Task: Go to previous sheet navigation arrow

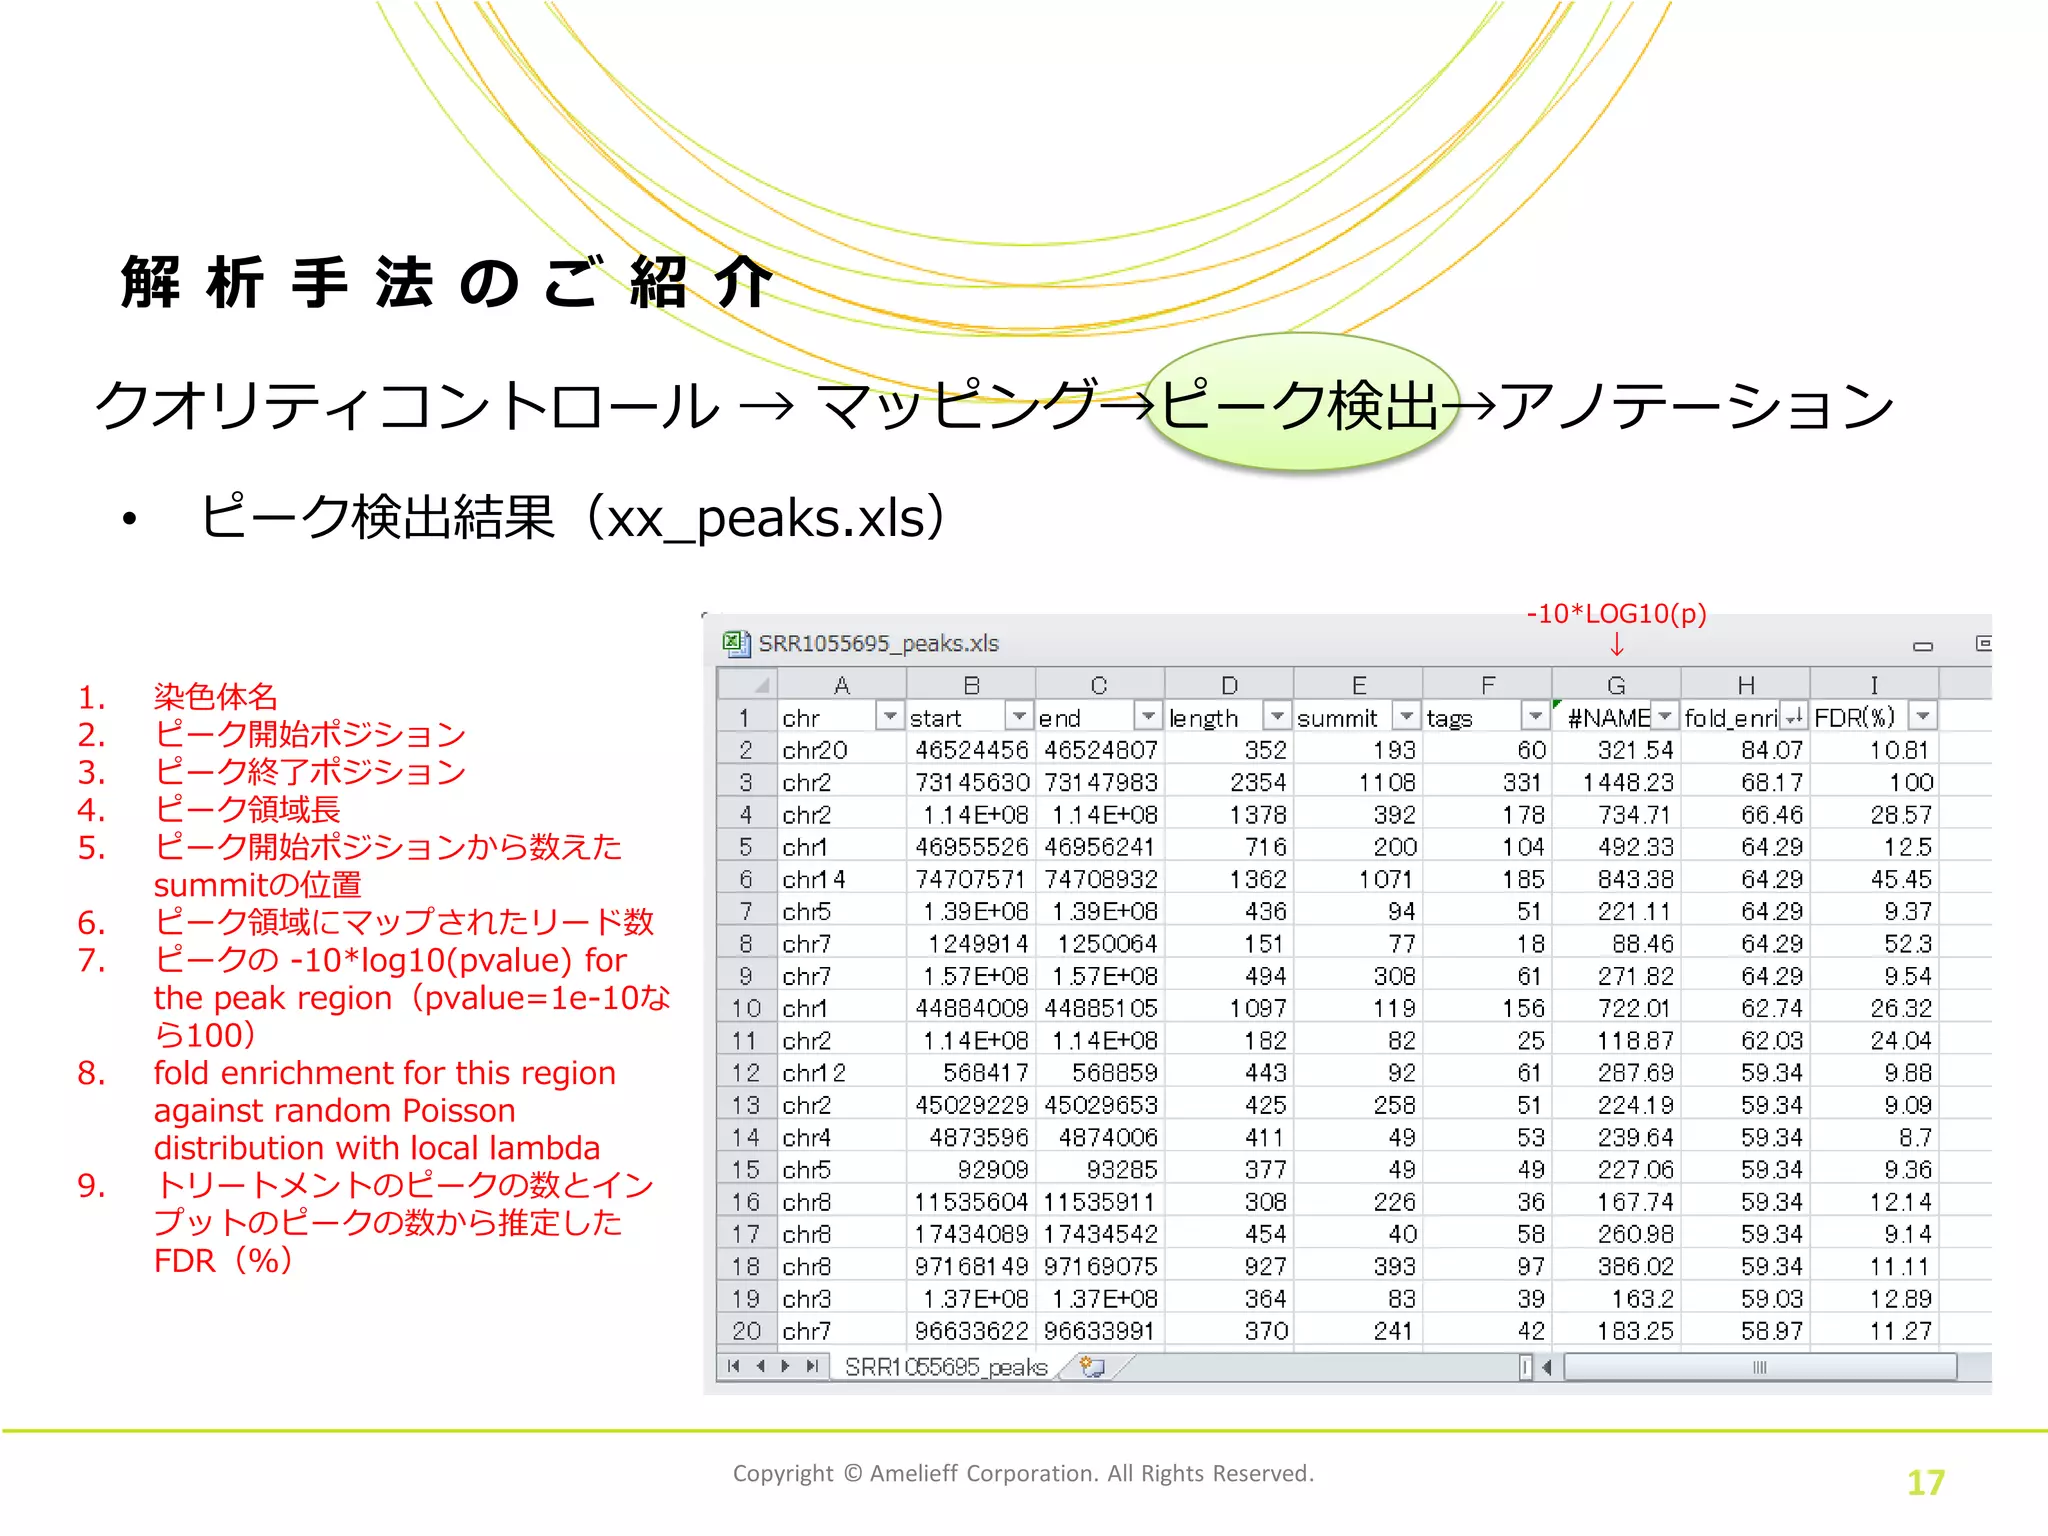Action: [x=760, y=1366]
